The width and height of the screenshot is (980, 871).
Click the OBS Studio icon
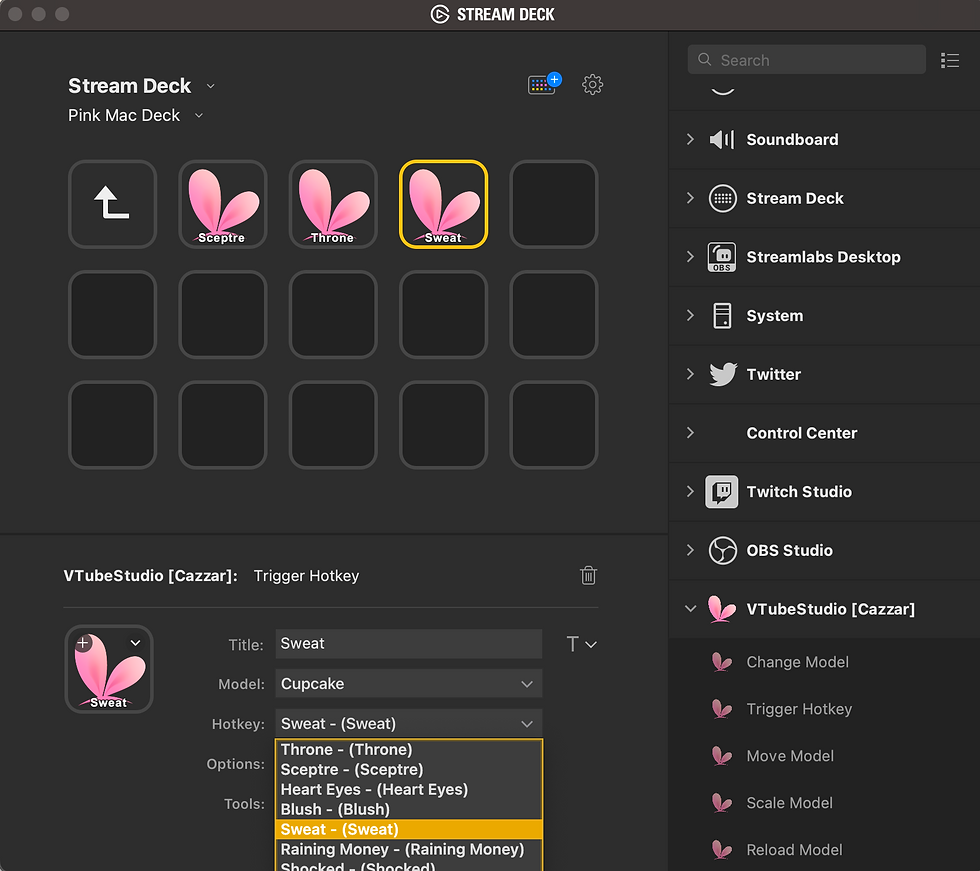722,550
